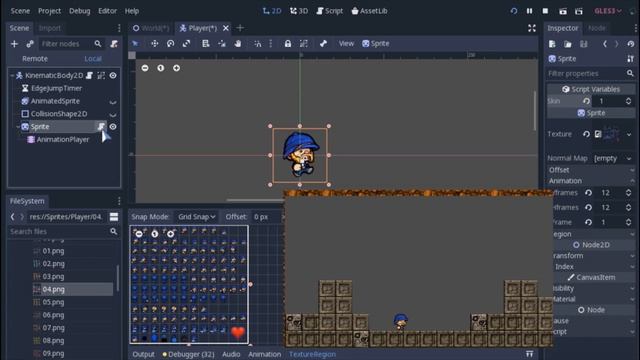640x360 pixels.
Task: Open the Debug menu
Action: click(80, 11)
